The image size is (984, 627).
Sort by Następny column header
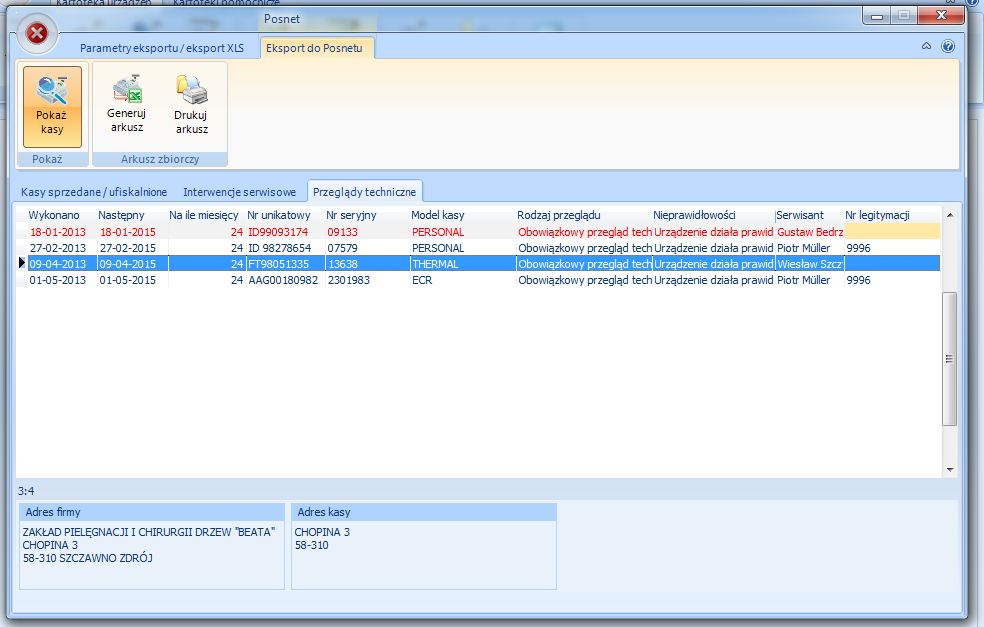coord(121,215)
